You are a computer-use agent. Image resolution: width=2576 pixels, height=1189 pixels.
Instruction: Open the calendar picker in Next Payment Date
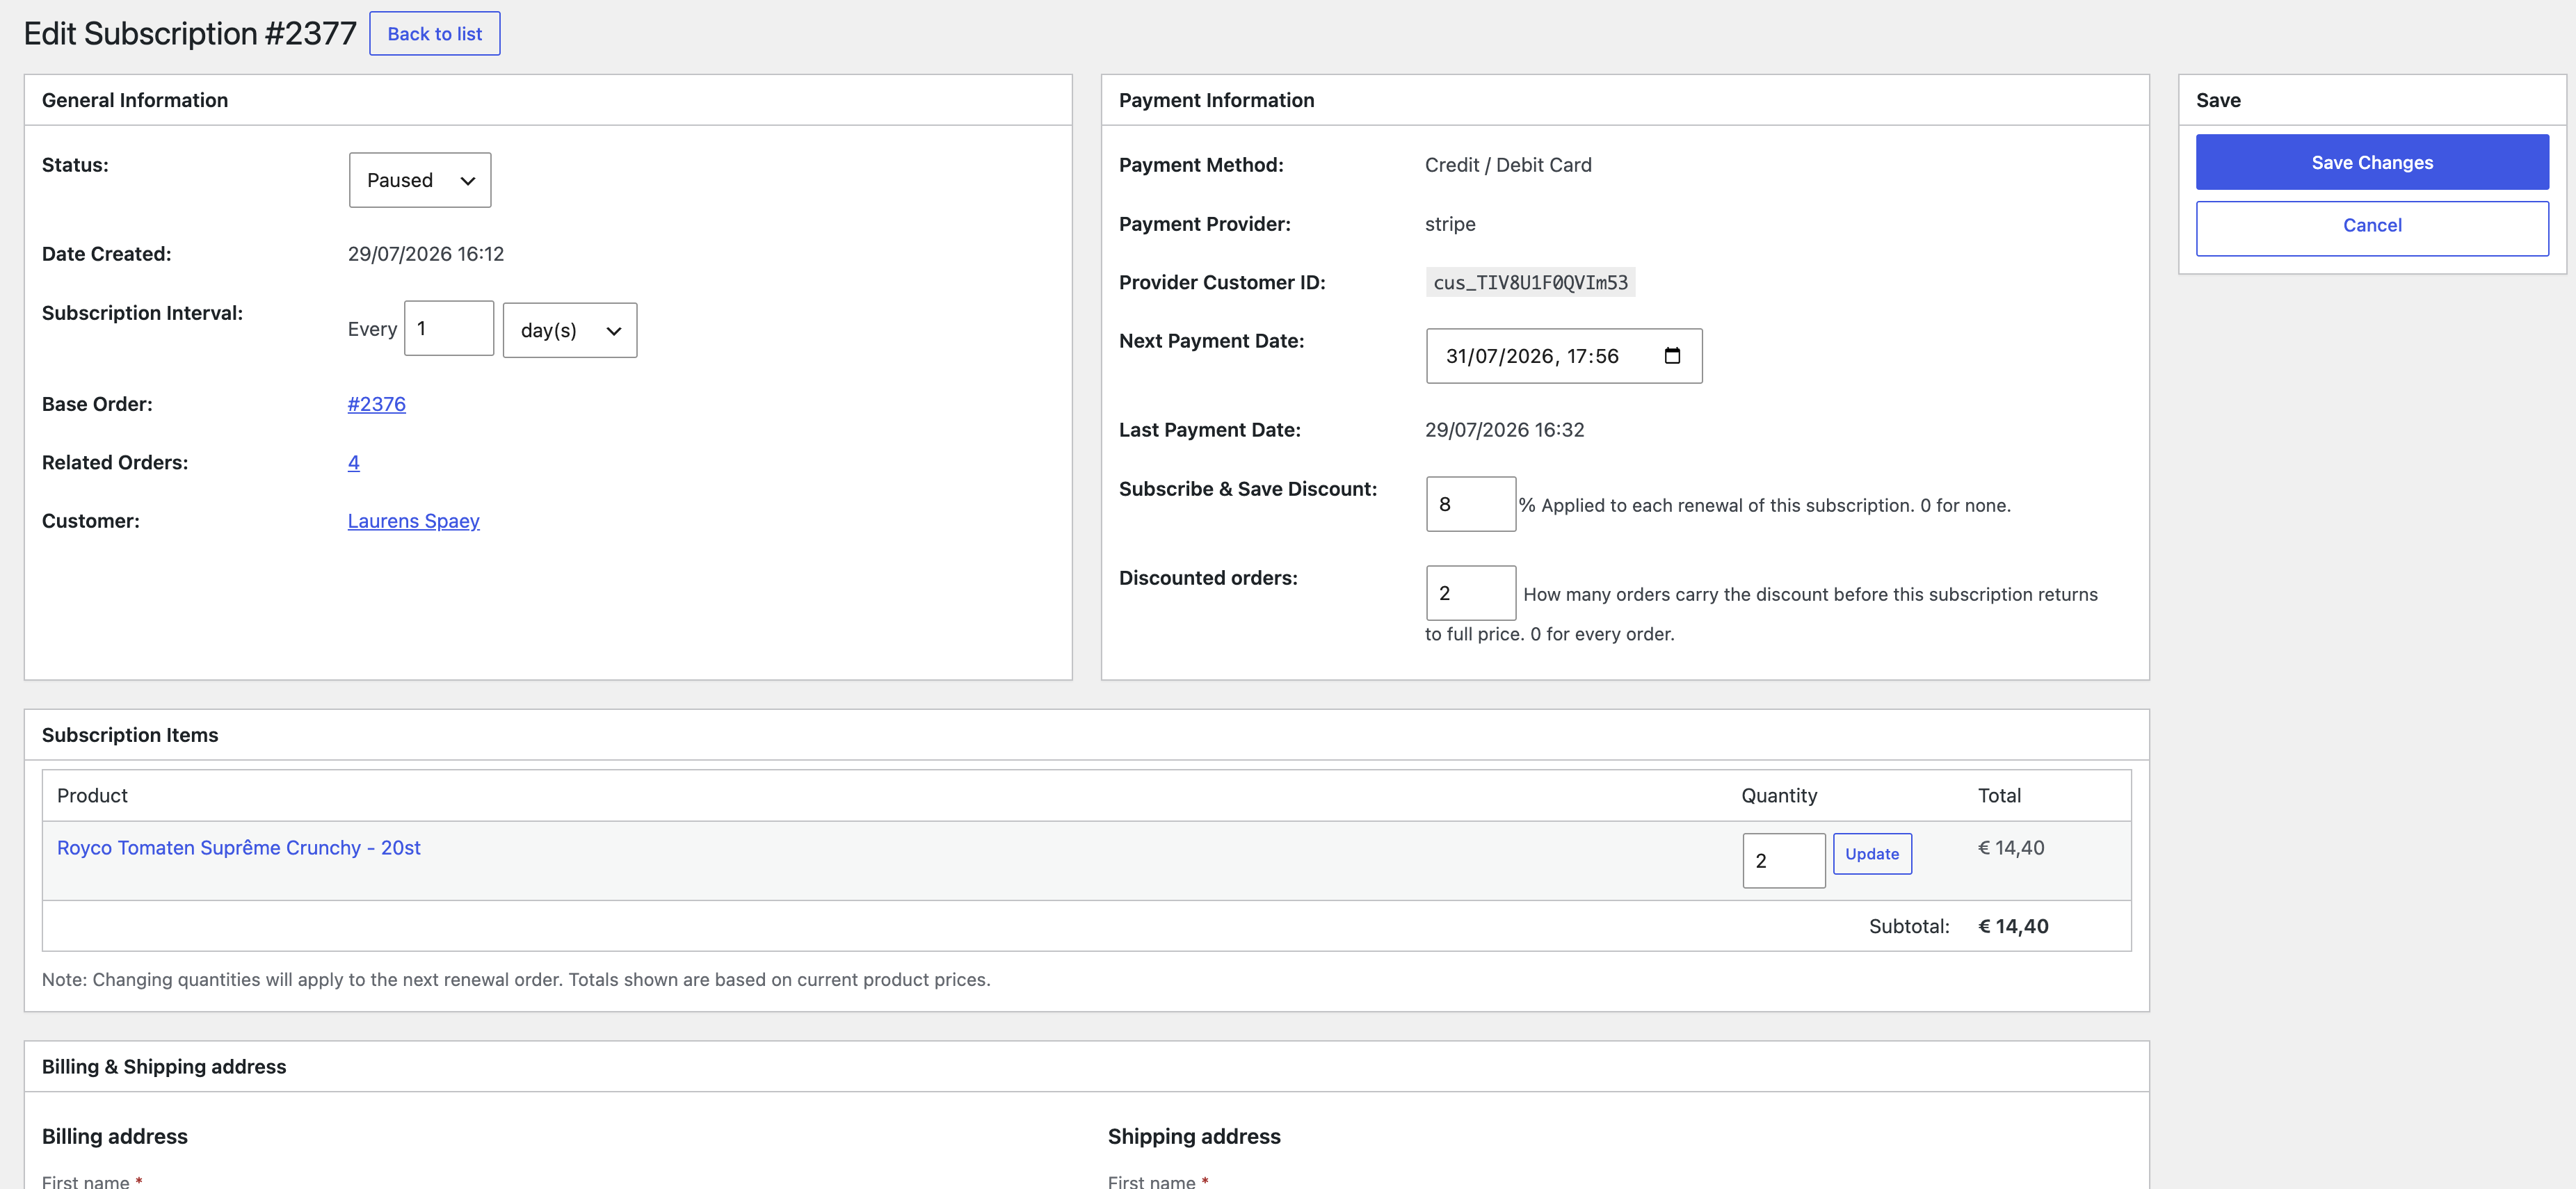click(x=1672, y=356)
